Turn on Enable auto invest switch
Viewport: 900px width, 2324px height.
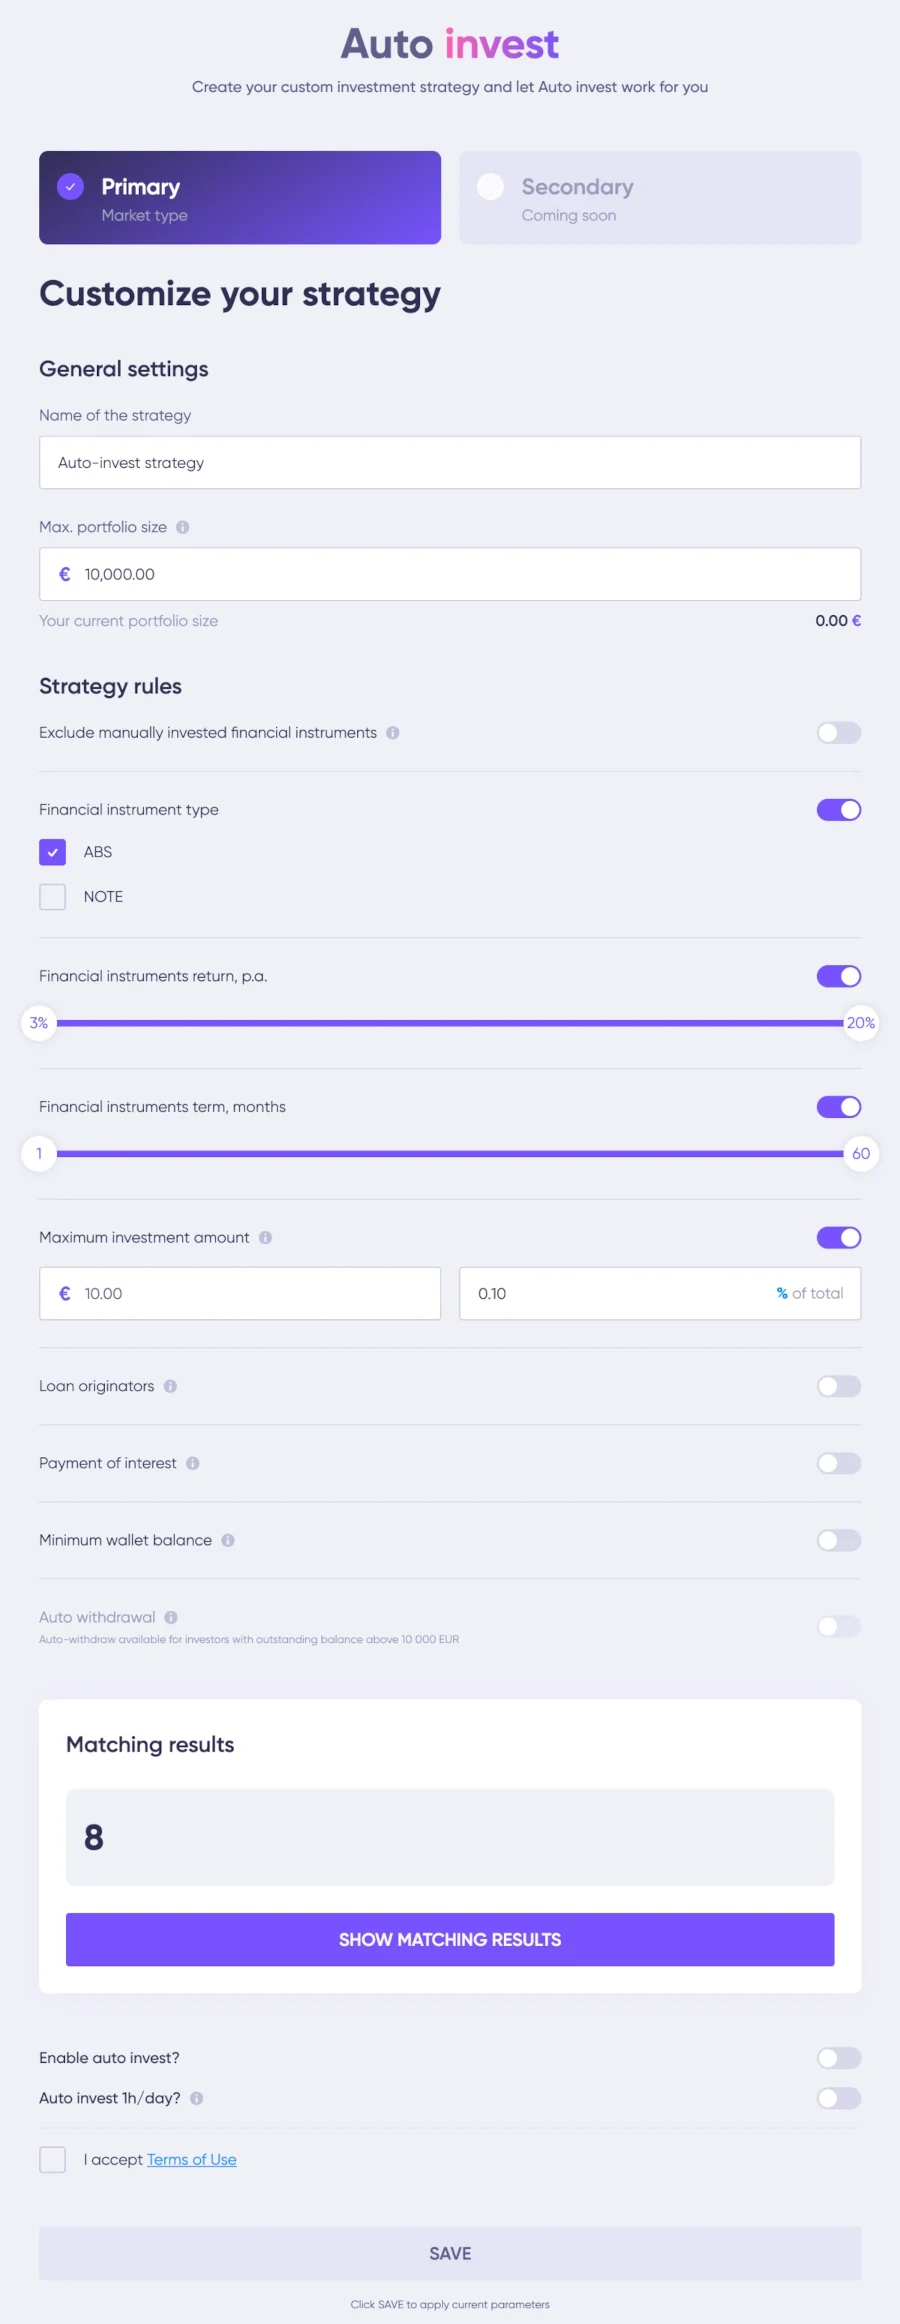click(x=838, y=2057)
